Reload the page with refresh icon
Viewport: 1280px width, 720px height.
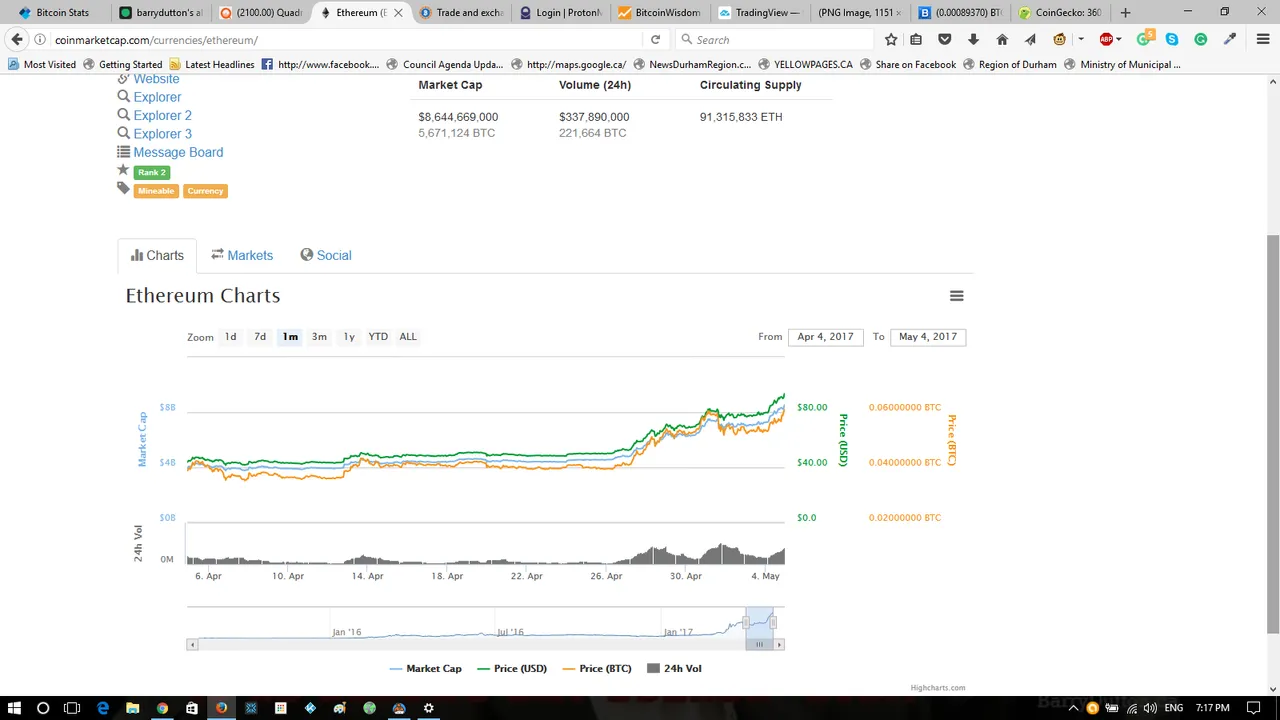(x=655, y=40)
